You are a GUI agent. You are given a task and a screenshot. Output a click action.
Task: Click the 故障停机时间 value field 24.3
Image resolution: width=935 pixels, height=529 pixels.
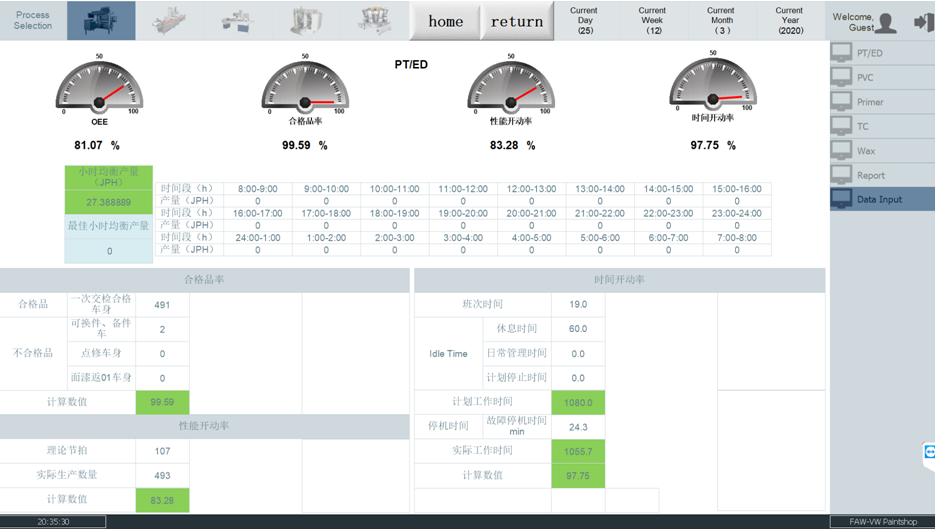click(x=578, y=427)
